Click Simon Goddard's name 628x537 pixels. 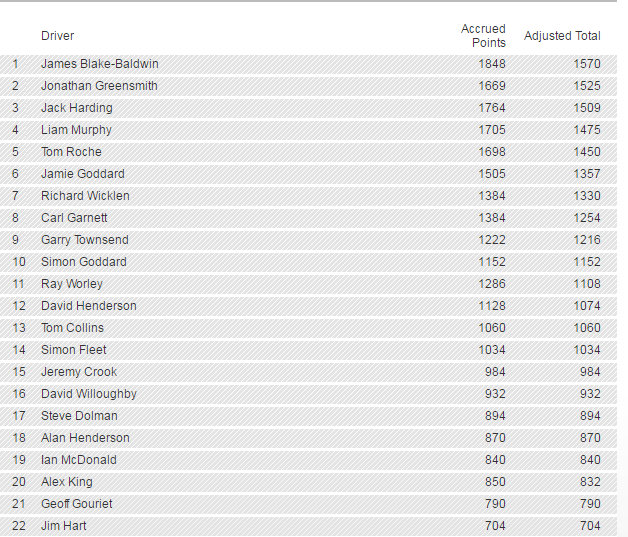(x=84, y=262)
